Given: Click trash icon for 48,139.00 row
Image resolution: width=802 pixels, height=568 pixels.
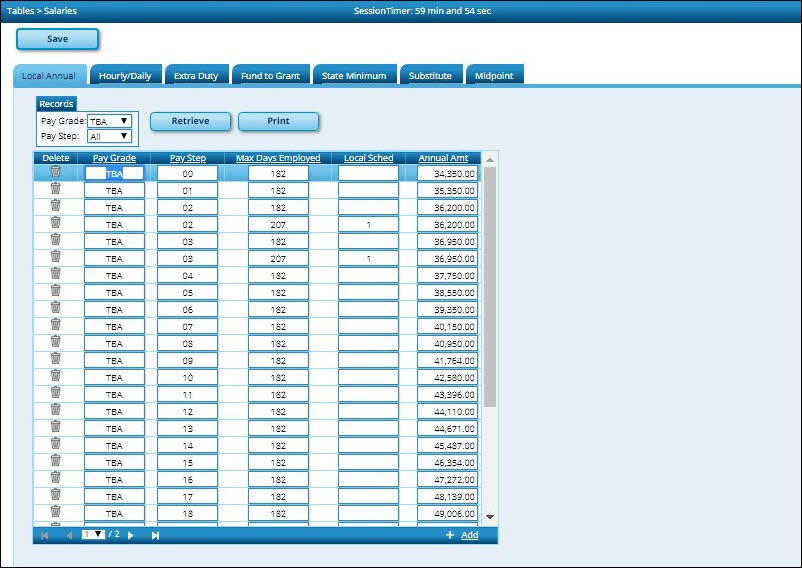Looking at the screenshot, I should coord(55,495).
